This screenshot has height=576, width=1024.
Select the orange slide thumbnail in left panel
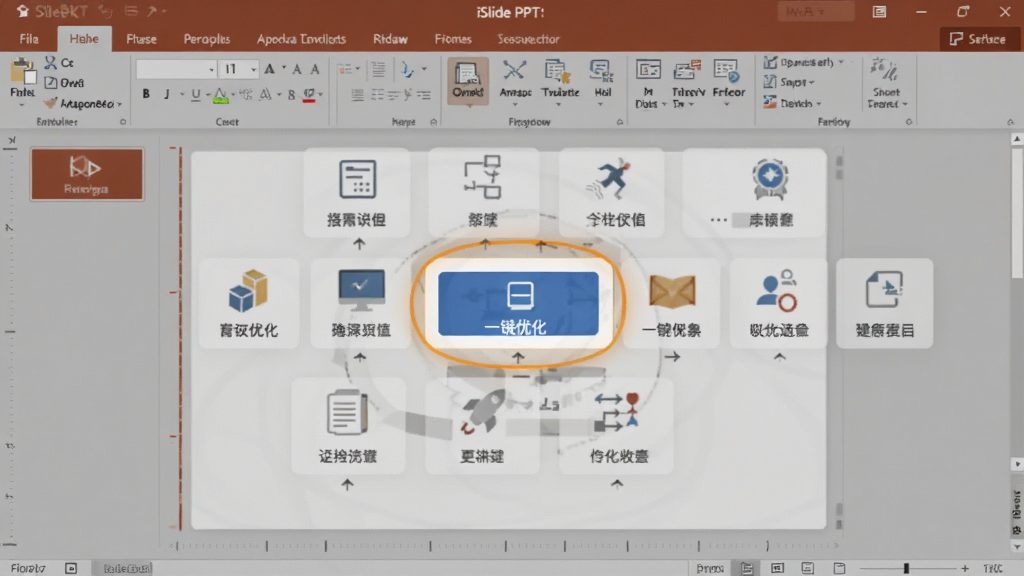pos(87,174)
